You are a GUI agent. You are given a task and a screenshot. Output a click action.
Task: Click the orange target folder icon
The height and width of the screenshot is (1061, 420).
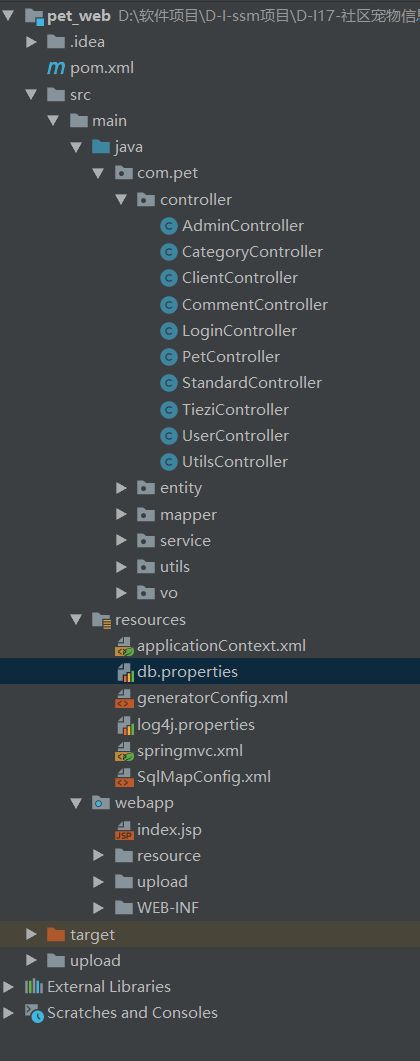pyautogui.click(x=56, y=934)
